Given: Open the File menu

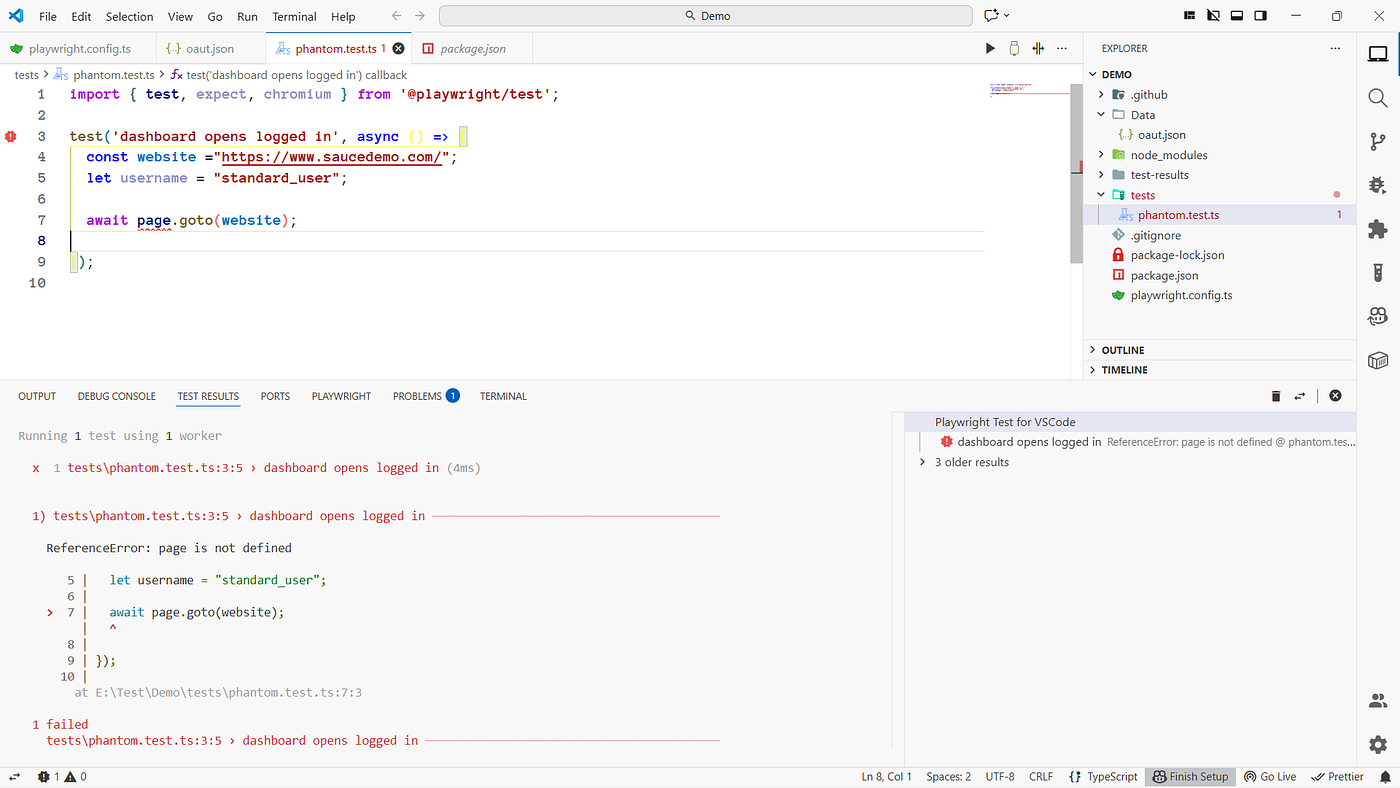Looking at the screenshot, I should pyautogui.click(x=48, y=17).
